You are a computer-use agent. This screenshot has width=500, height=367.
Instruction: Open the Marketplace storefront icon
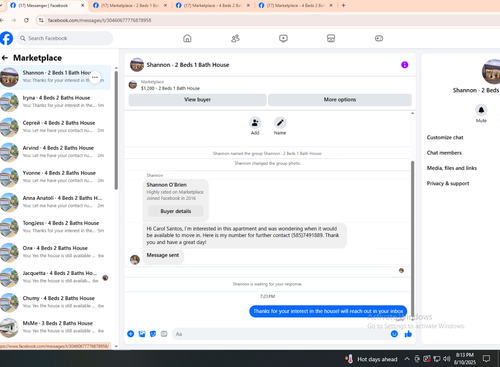(x=331, y=38)
